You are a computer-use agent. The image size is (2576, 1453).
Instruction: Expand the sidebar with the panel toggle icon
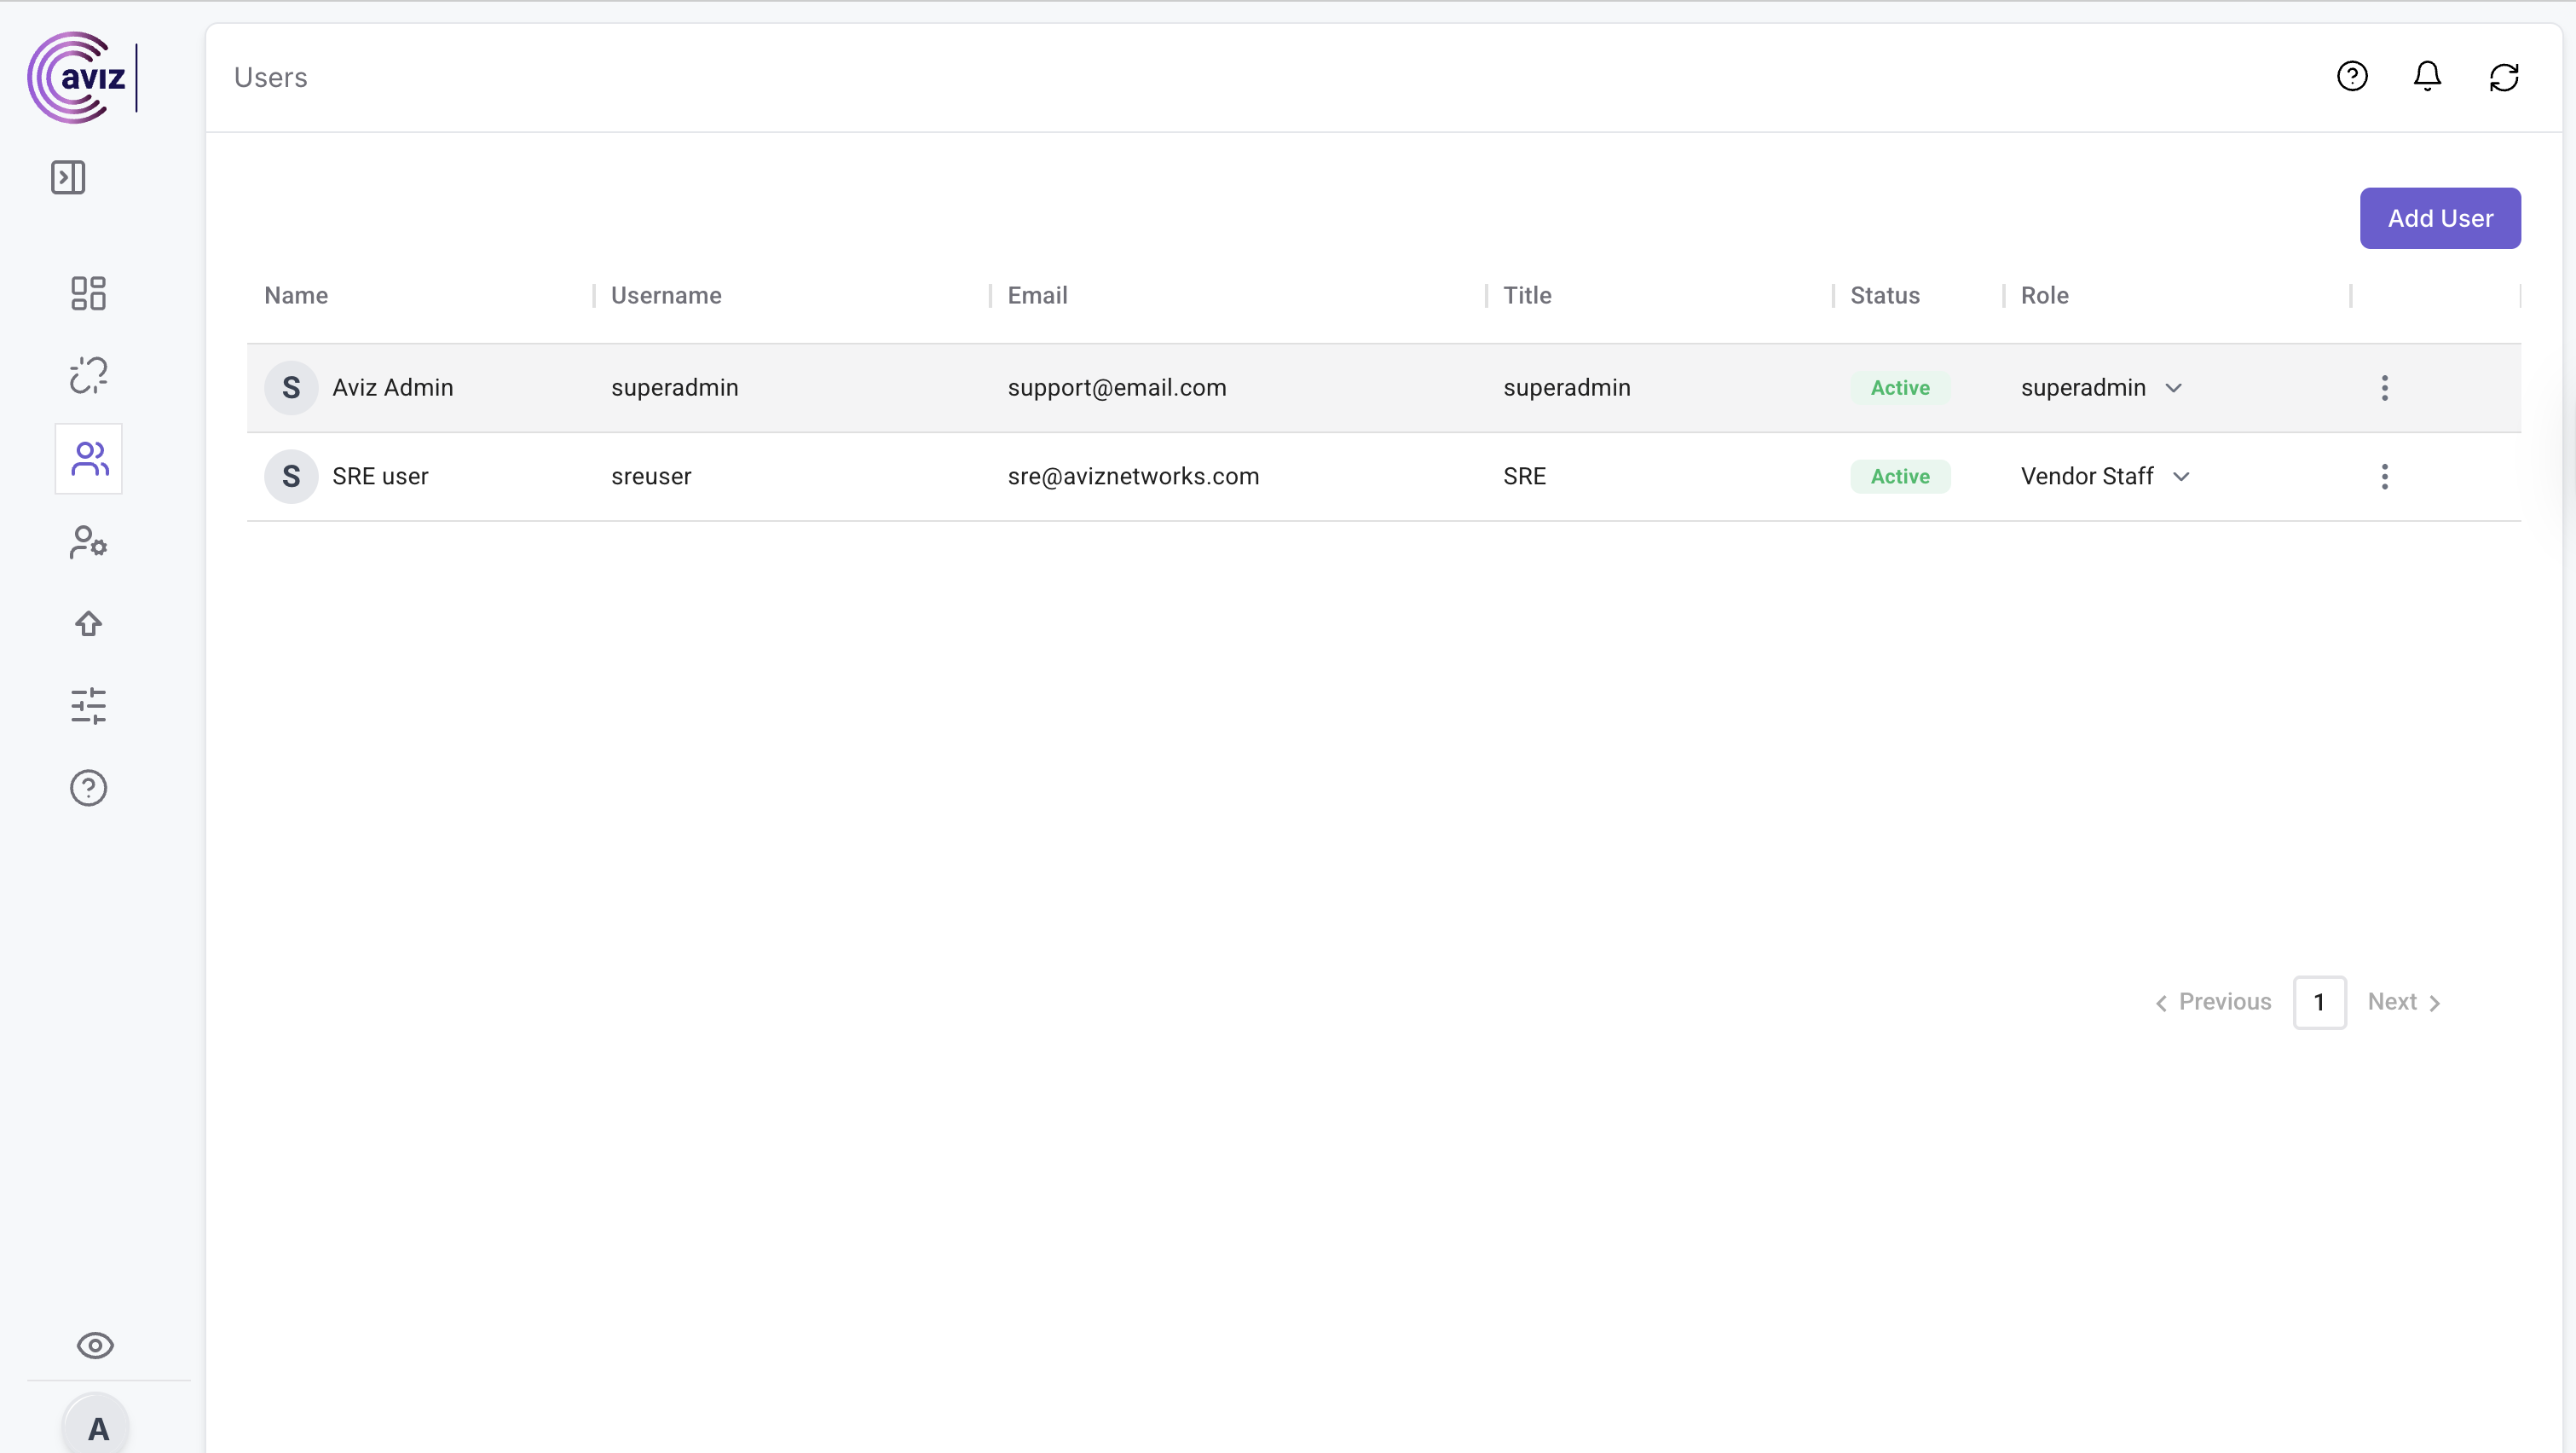tap(68, 177)
